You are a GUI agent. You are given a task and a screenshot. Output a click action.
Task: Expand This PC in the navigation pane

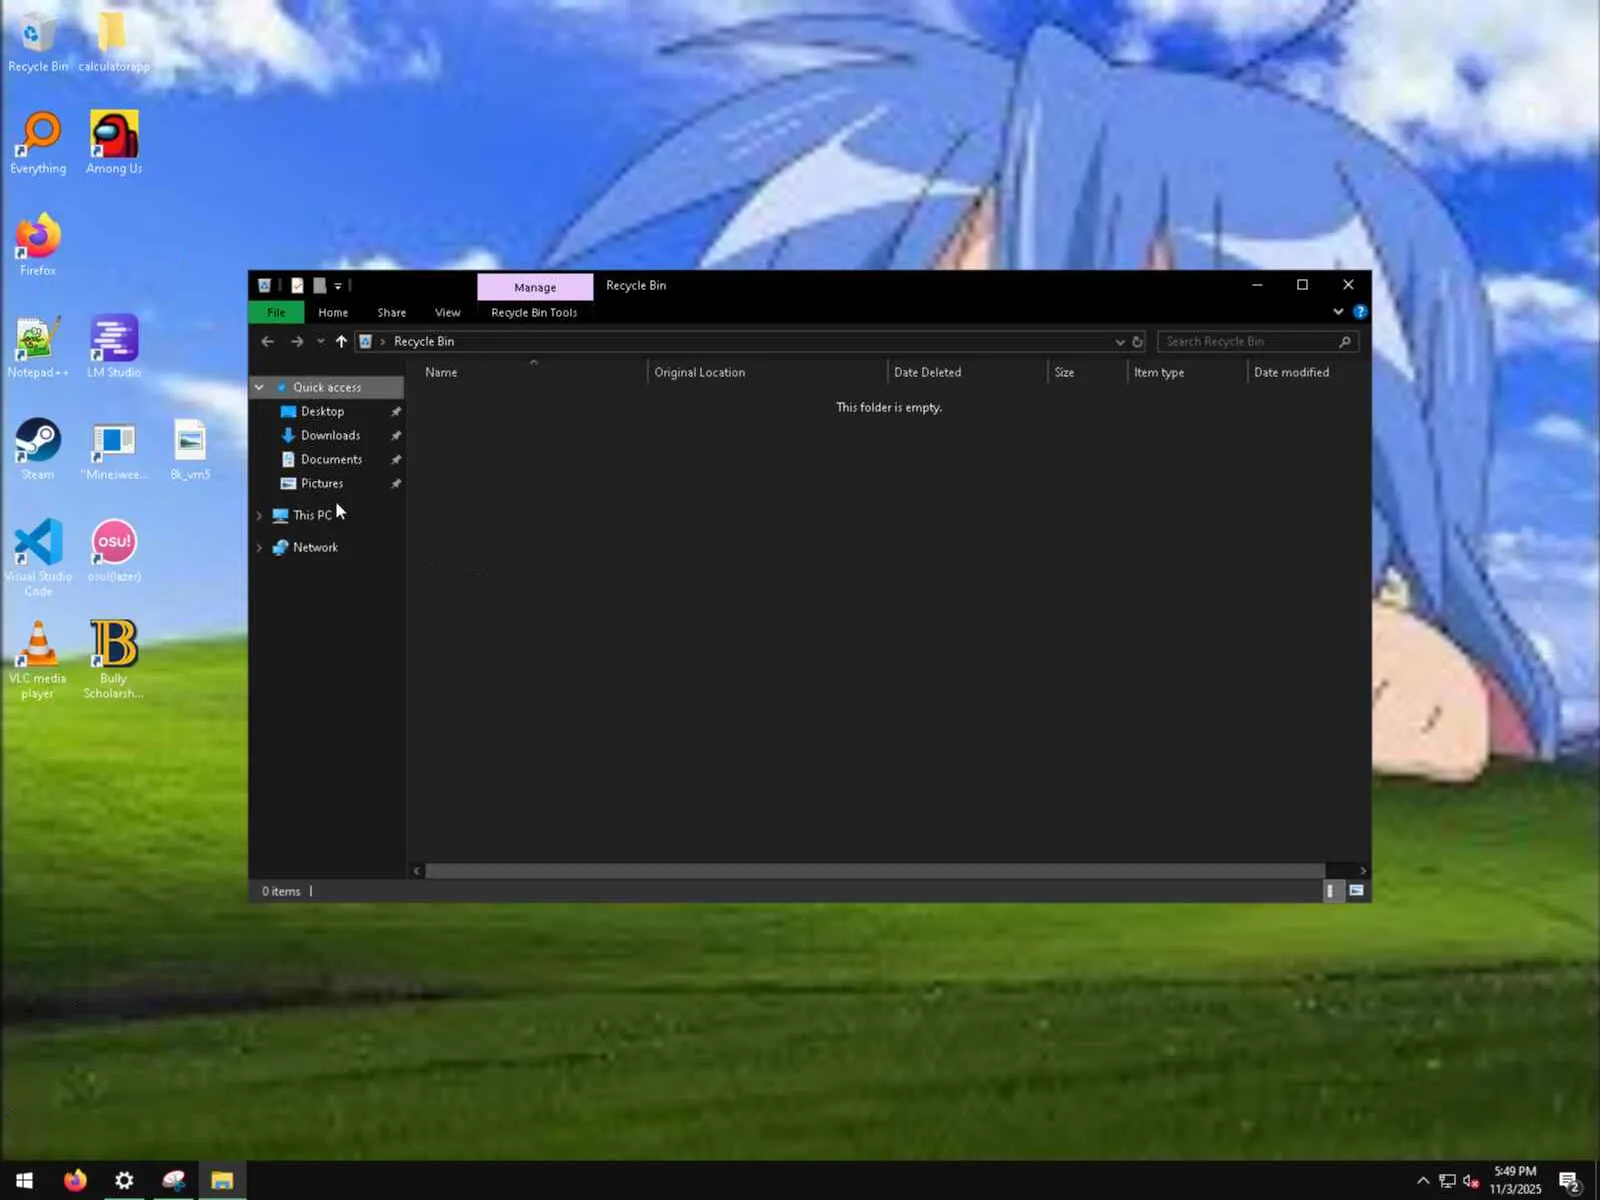pos(259,516)
